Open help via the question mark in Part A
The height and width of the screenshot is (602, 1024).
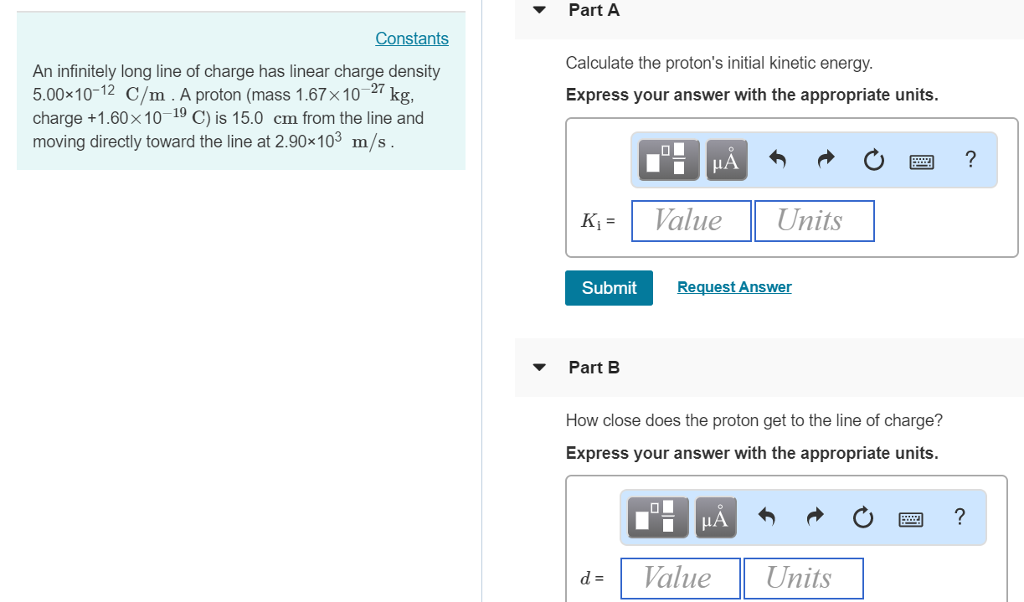pos(970,160)
